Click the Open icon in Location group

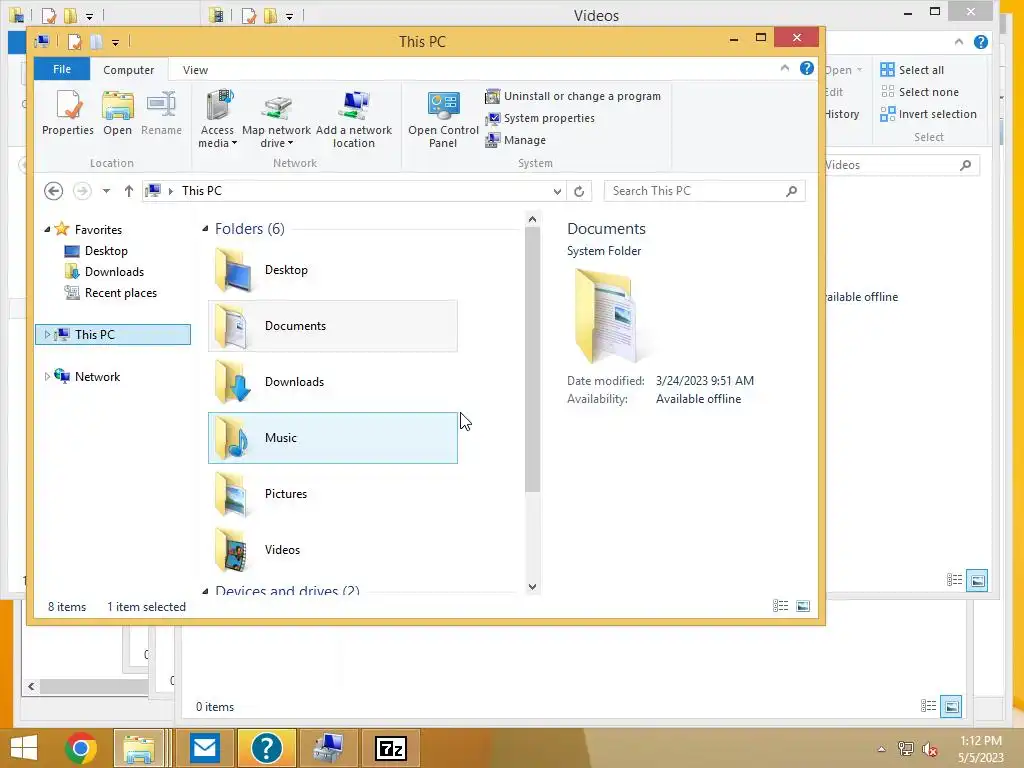(x=118, y=112)
